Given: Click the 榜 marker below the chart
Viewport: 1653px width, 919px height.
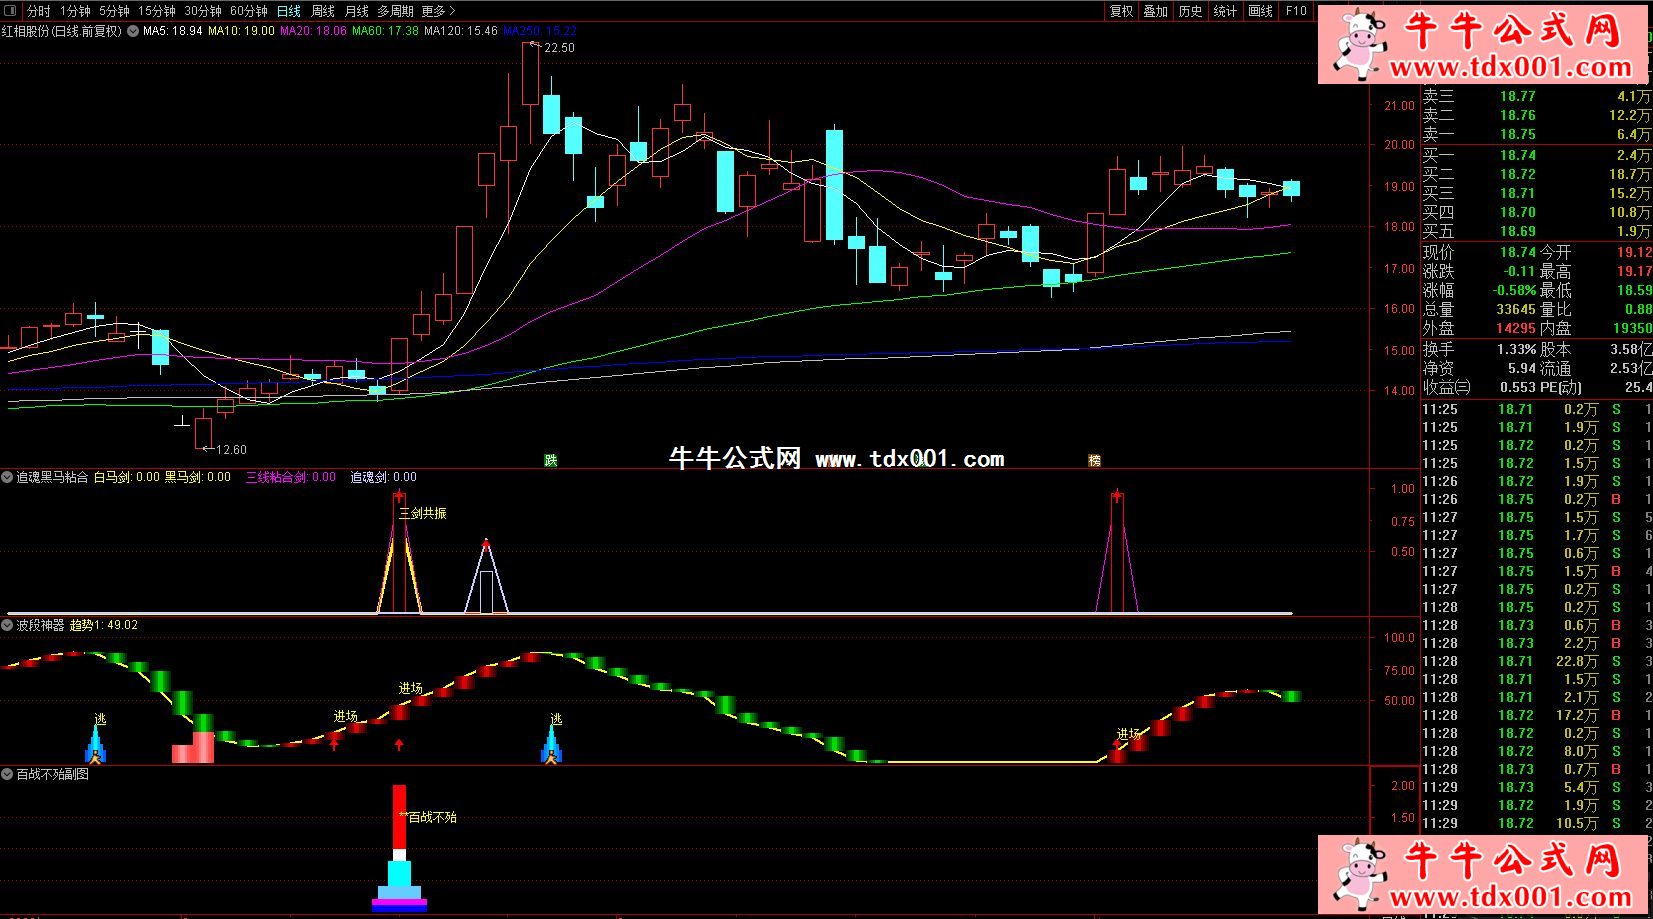Looking at the screenshot, I should click(x=1094, y=460).
